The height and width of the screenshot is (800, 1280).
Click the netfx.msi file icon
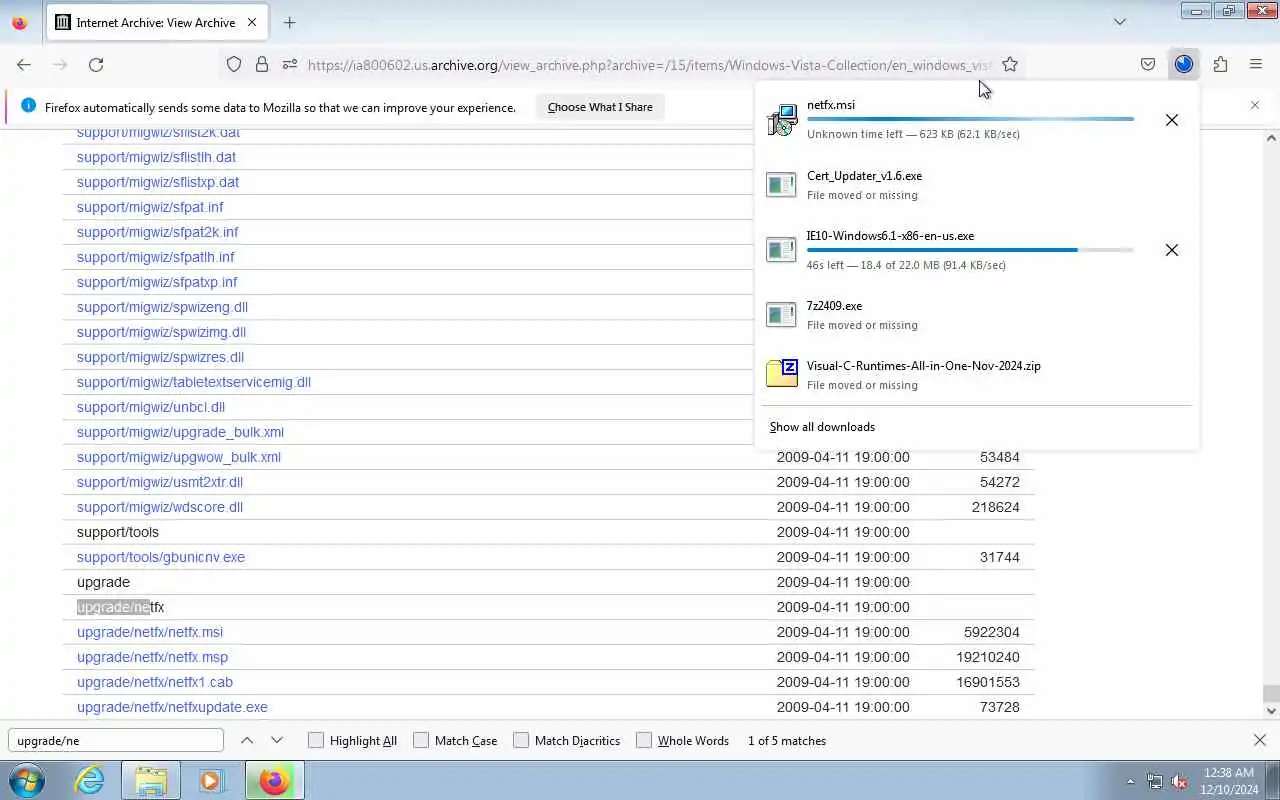point(782,120)
